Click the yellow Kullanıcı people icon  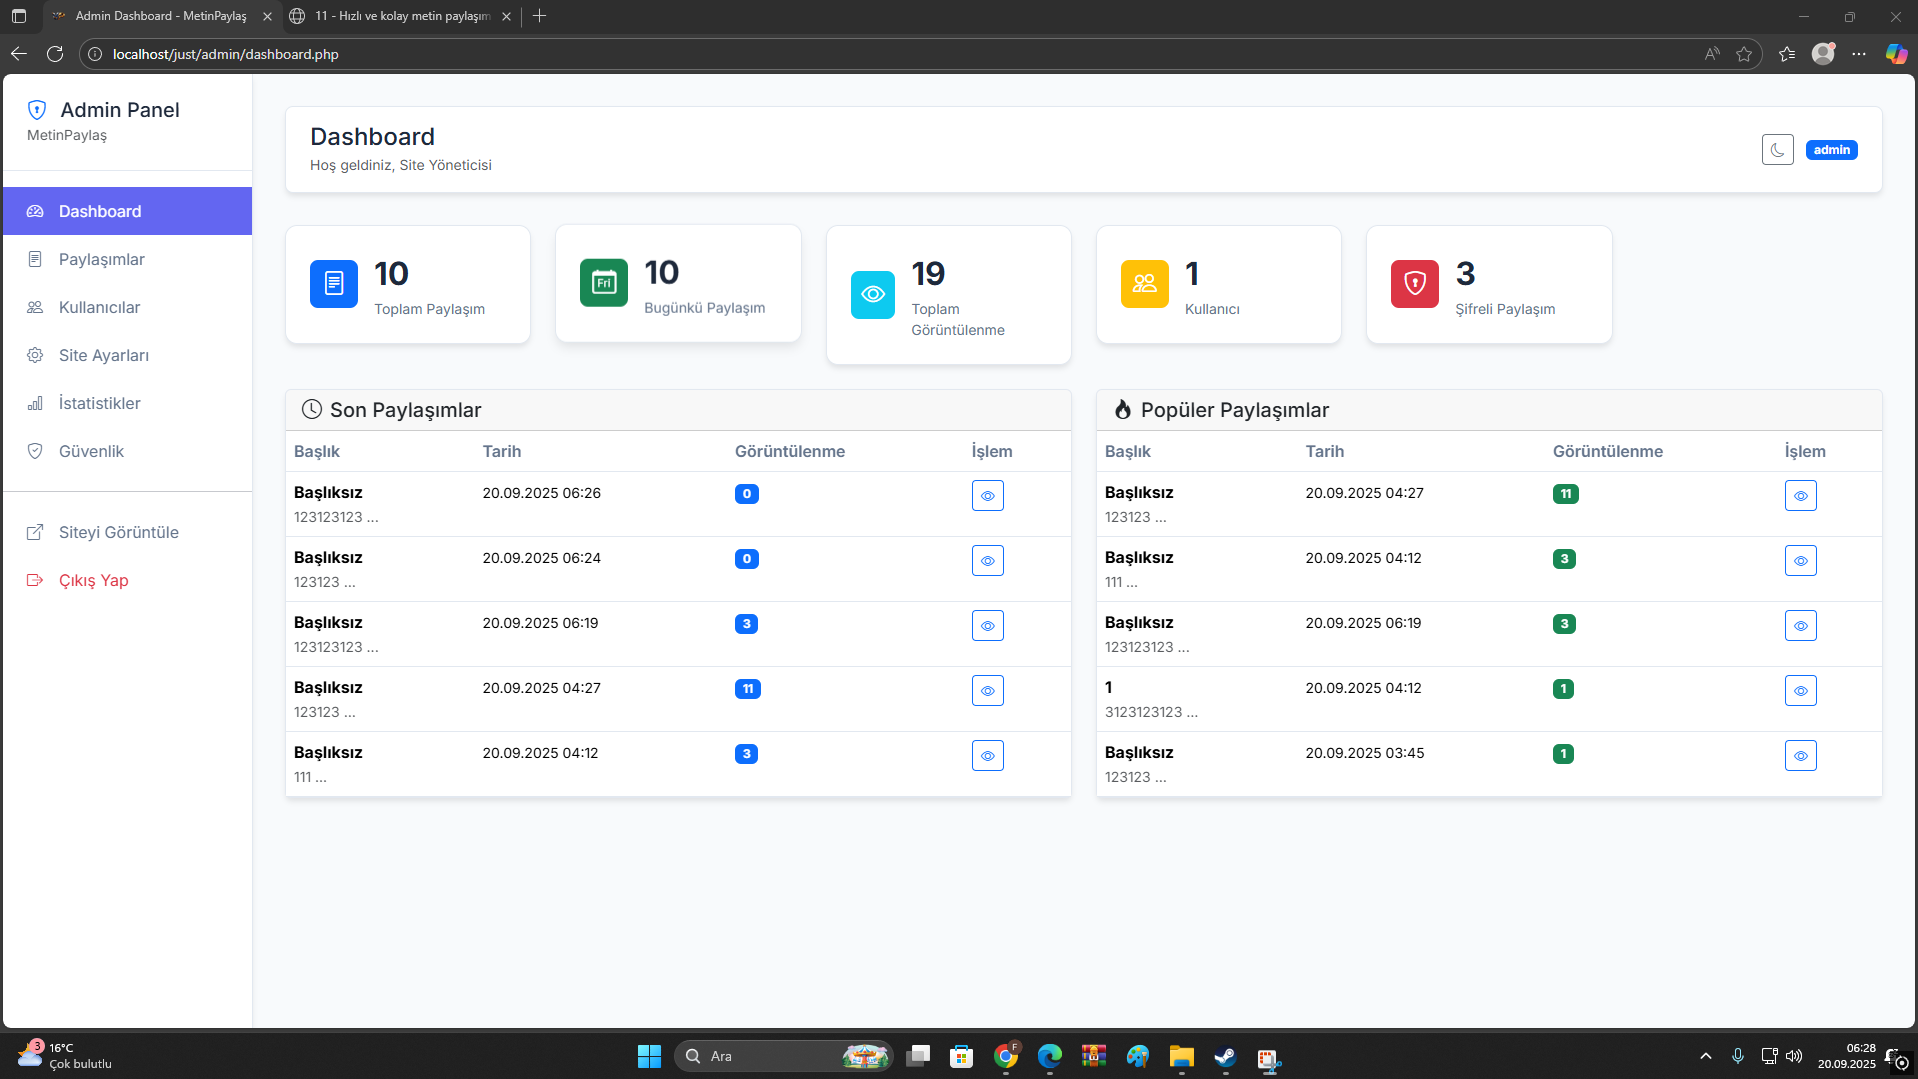coord(1144,284)
